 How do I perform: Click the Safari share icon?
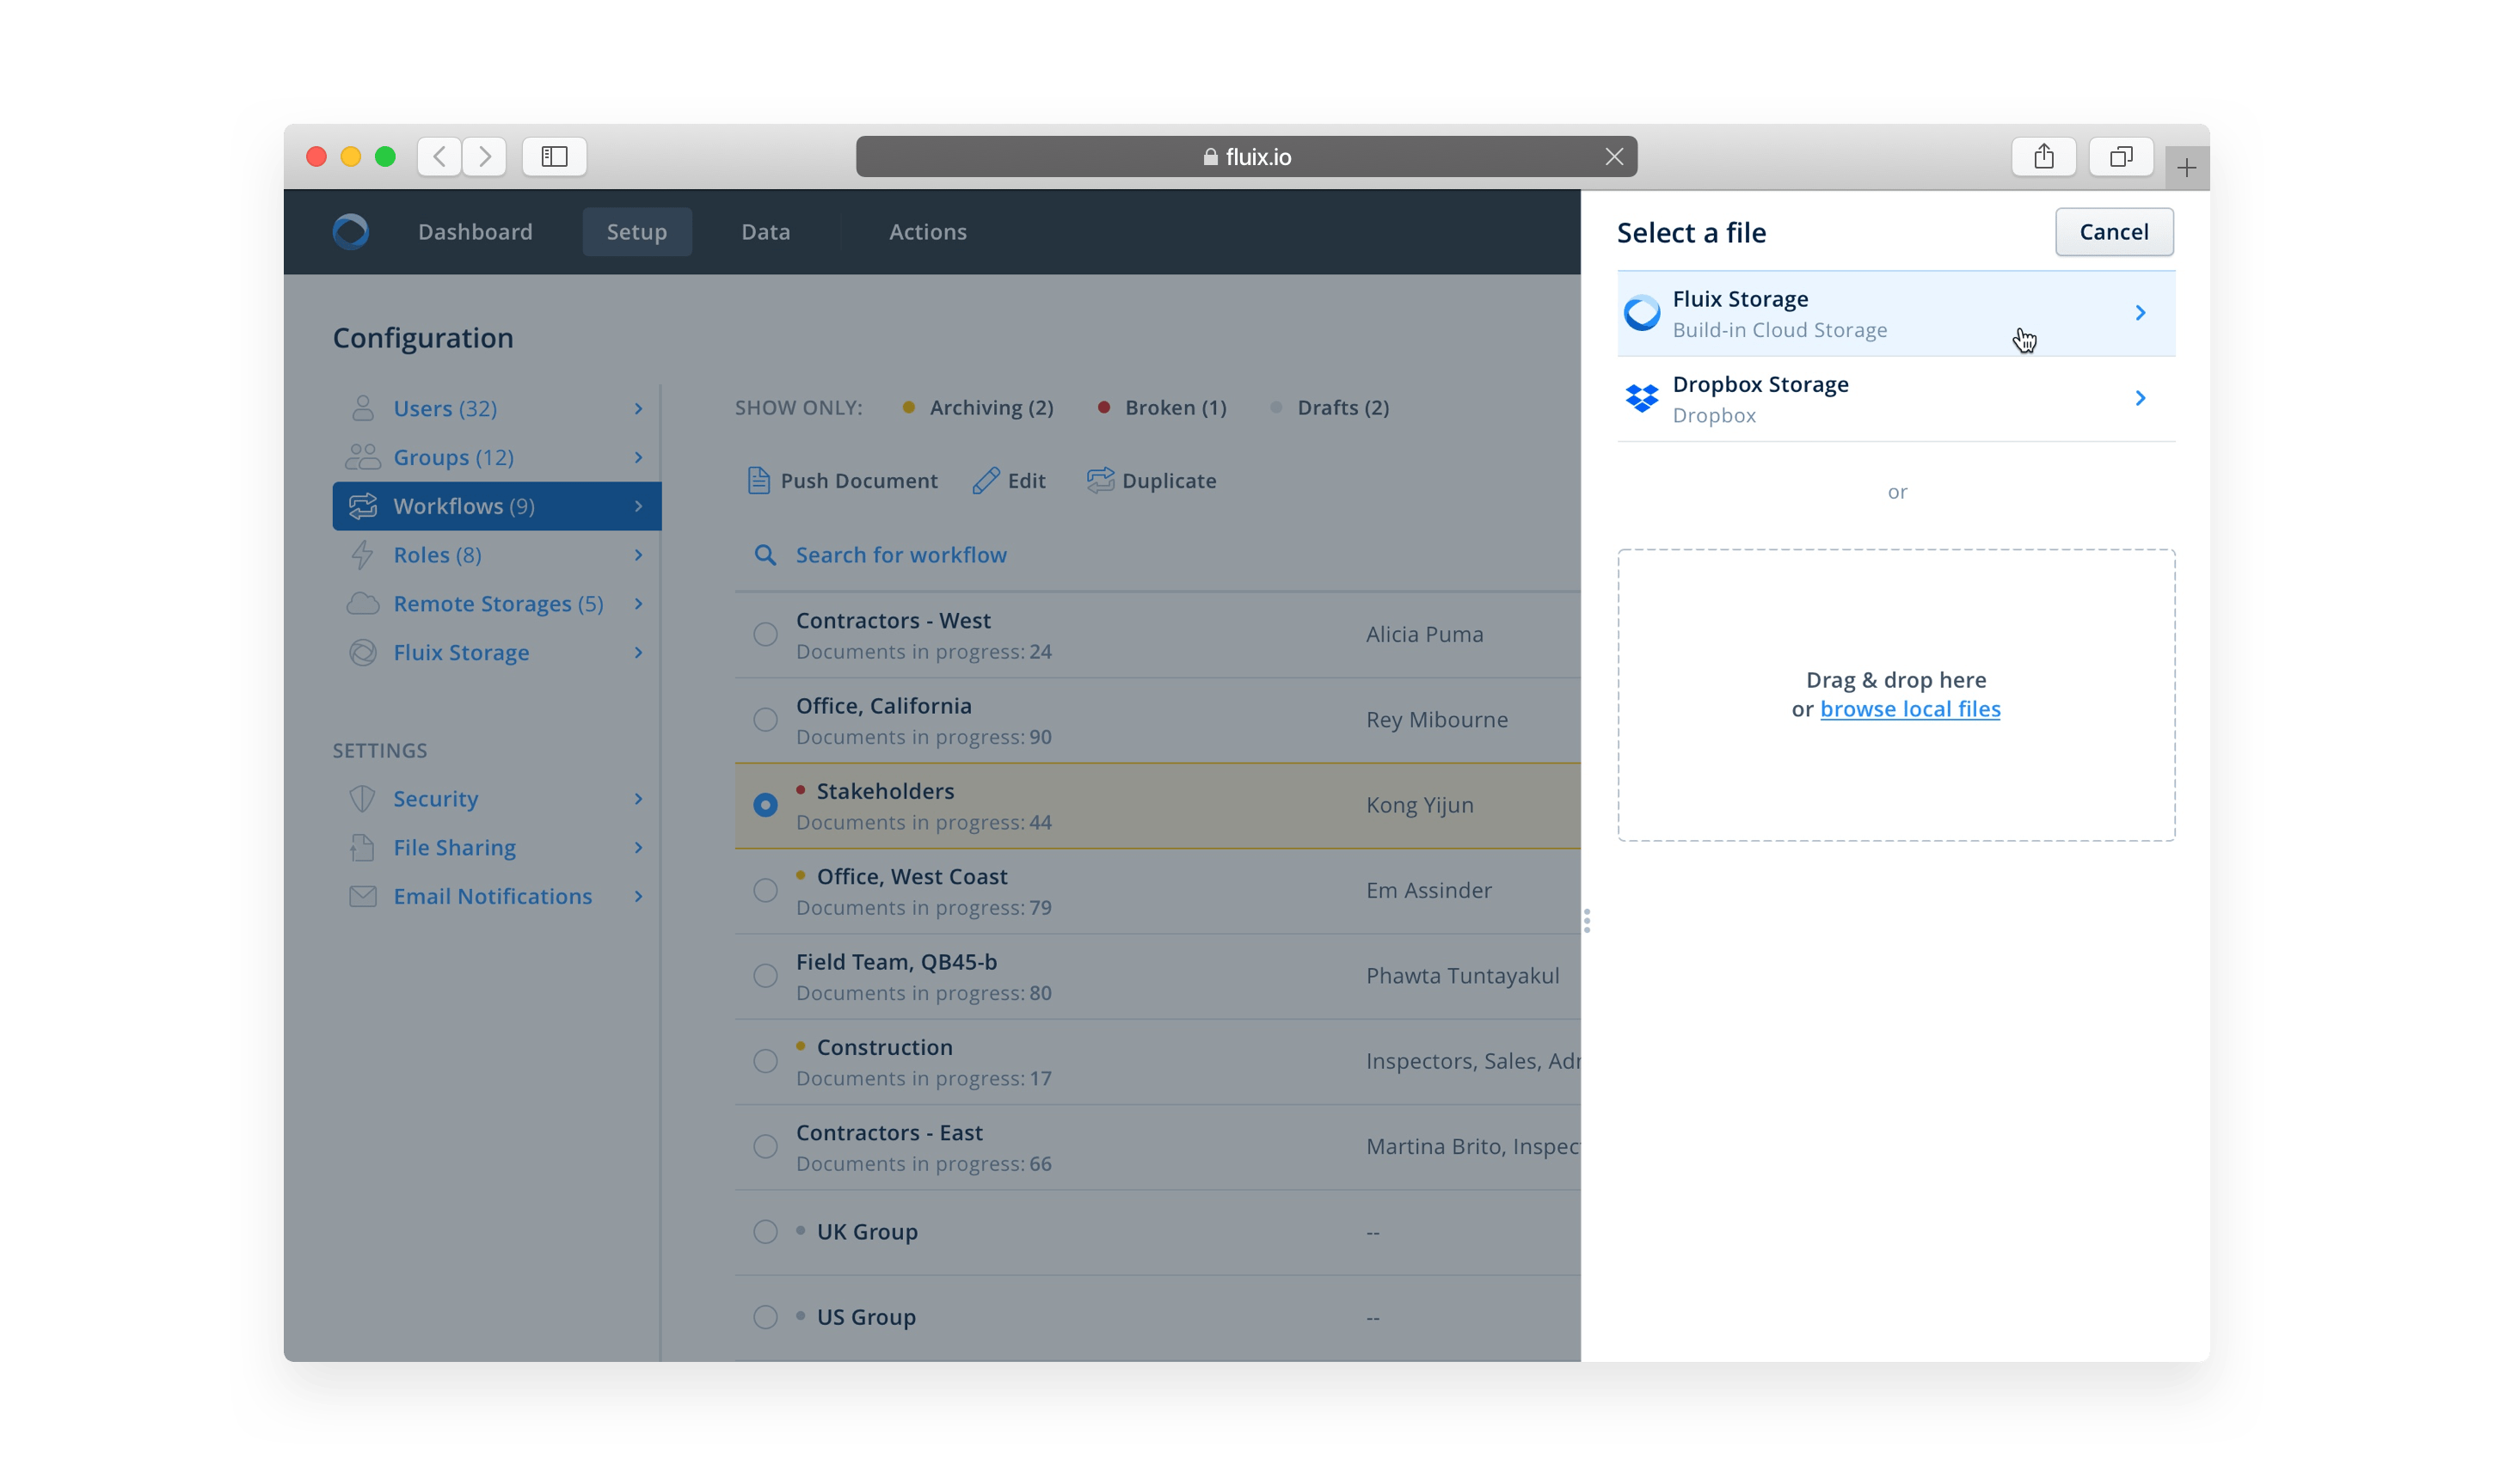coord(2043,157)
